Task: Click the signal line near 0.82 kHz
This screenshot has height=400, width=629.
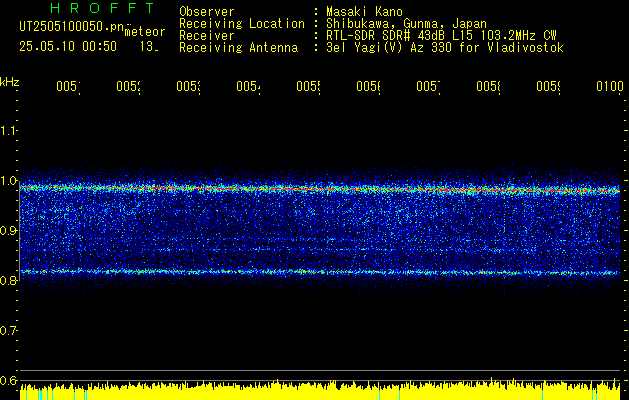Action: [x=320, y=272]
